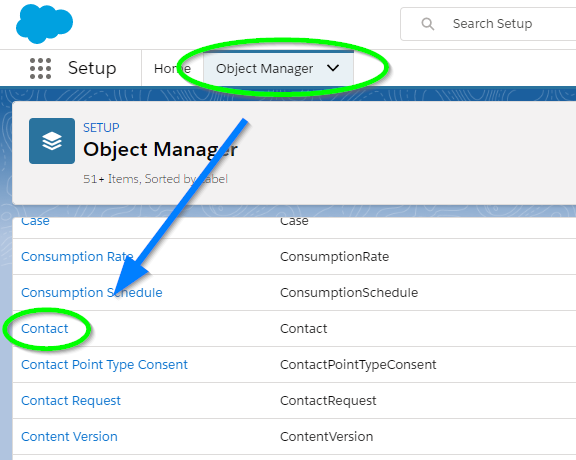Click the 51+ Items sorted text
The height and width of the screenshot is (460, 576).
click(155, 179)
